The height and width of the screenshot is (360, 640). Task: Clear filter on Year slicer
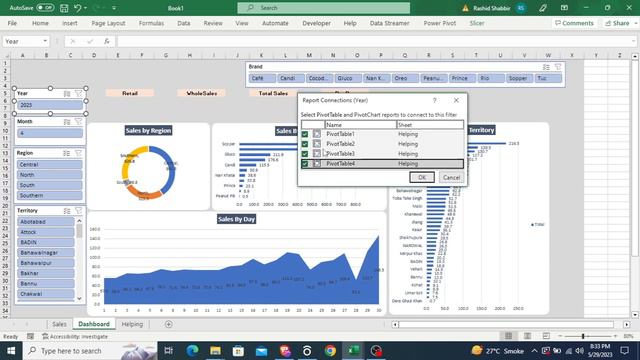(x=78, y=93)
